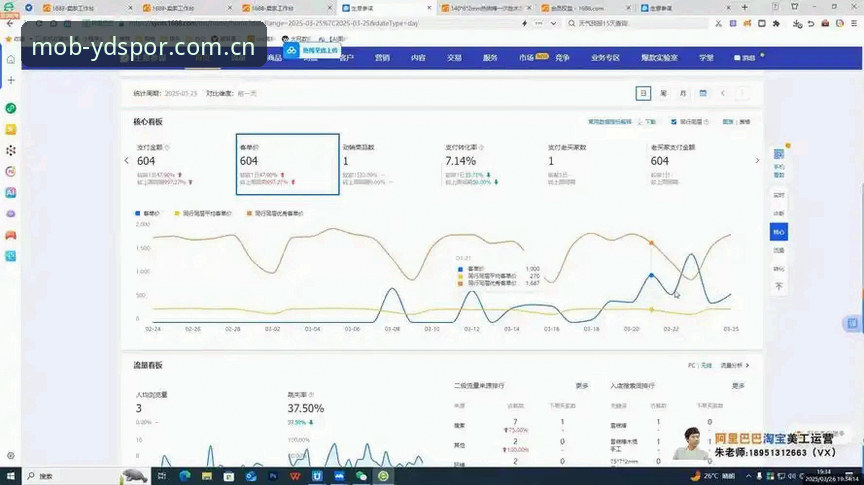Select the 日 (day) period option
The height and width of the screenshot is (485, 864).
coord(643,93)
